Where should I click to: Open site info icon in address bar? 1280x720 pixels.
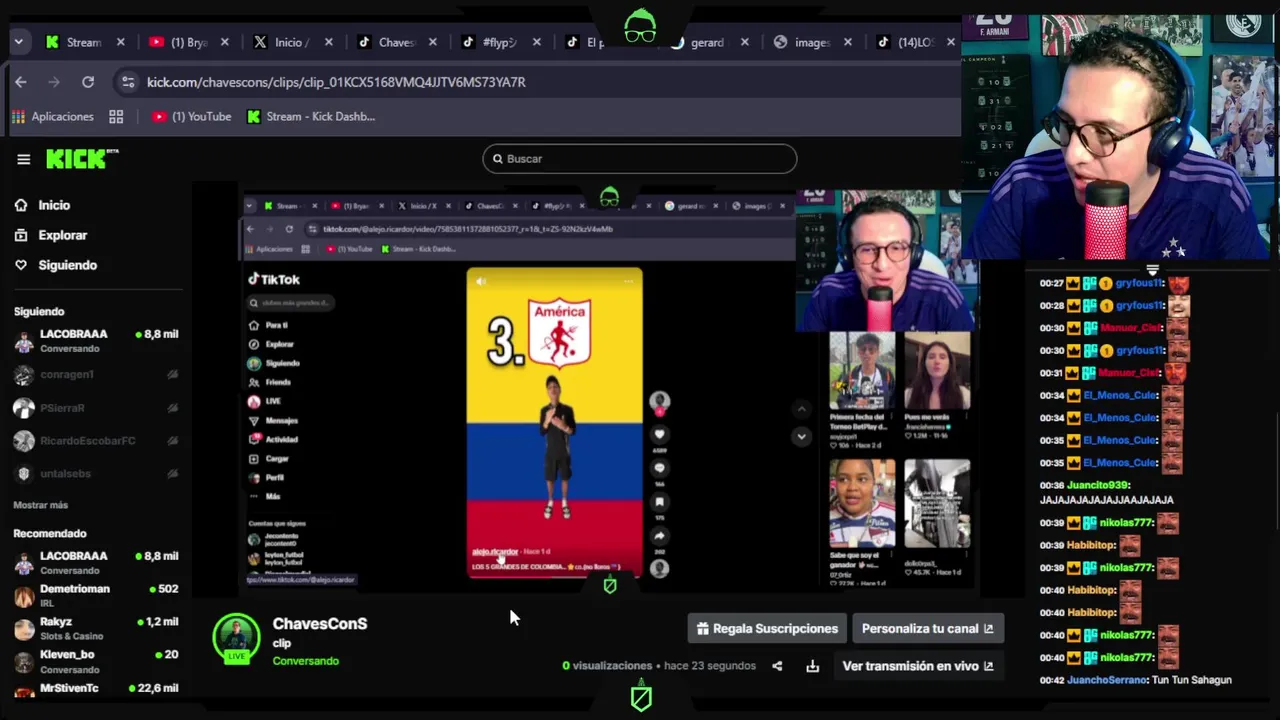[126, 82]
